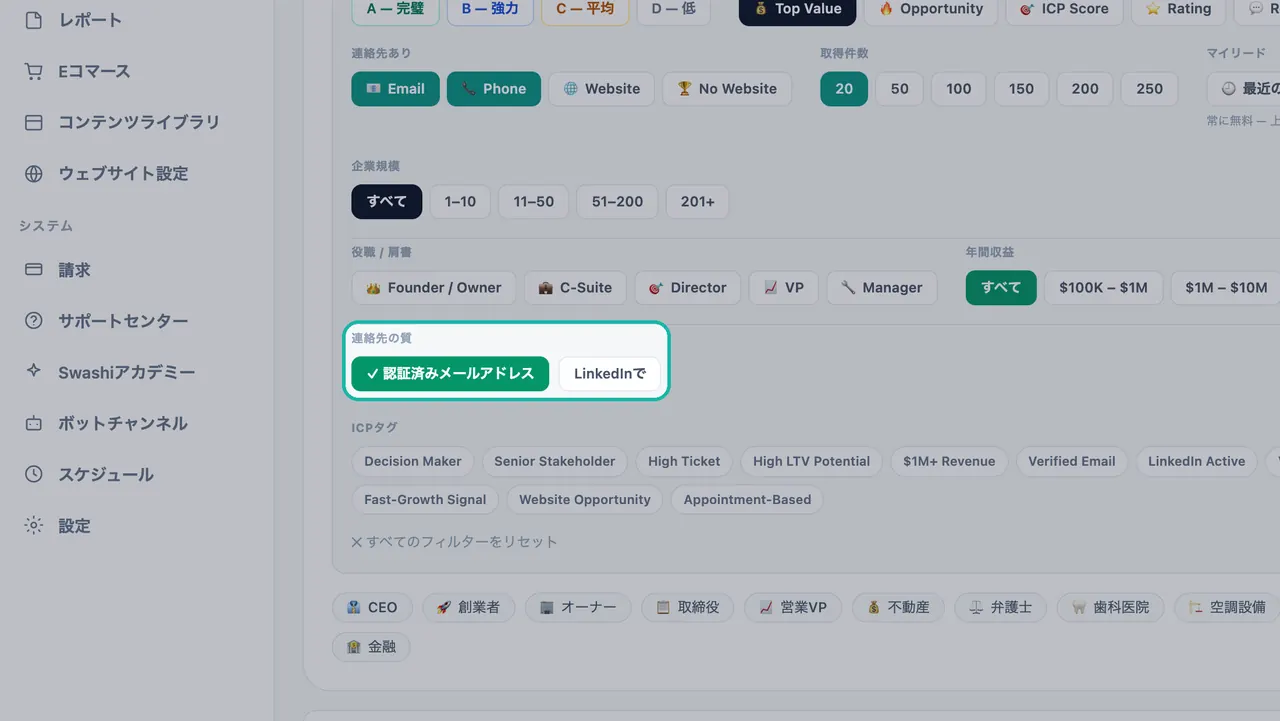Select the Decision Maker ICP tag
Screen dimensions: 1280x721
pyautogui.click(x=413, y=462)
